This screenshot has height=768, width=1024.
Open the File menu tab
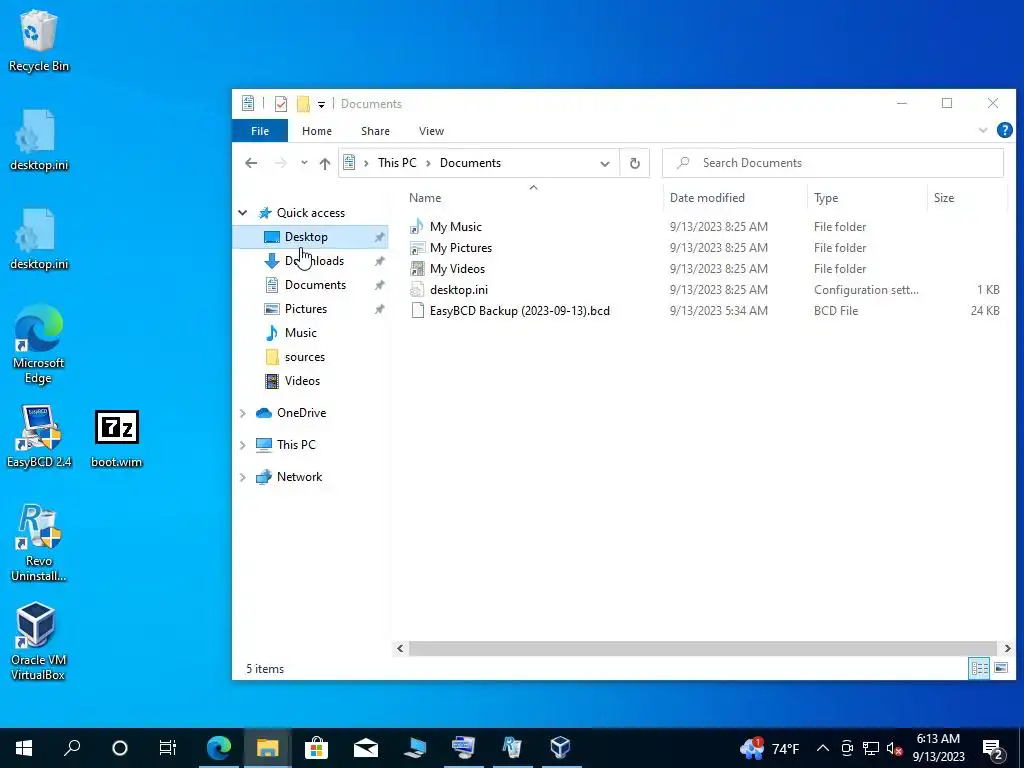(260, 131)
